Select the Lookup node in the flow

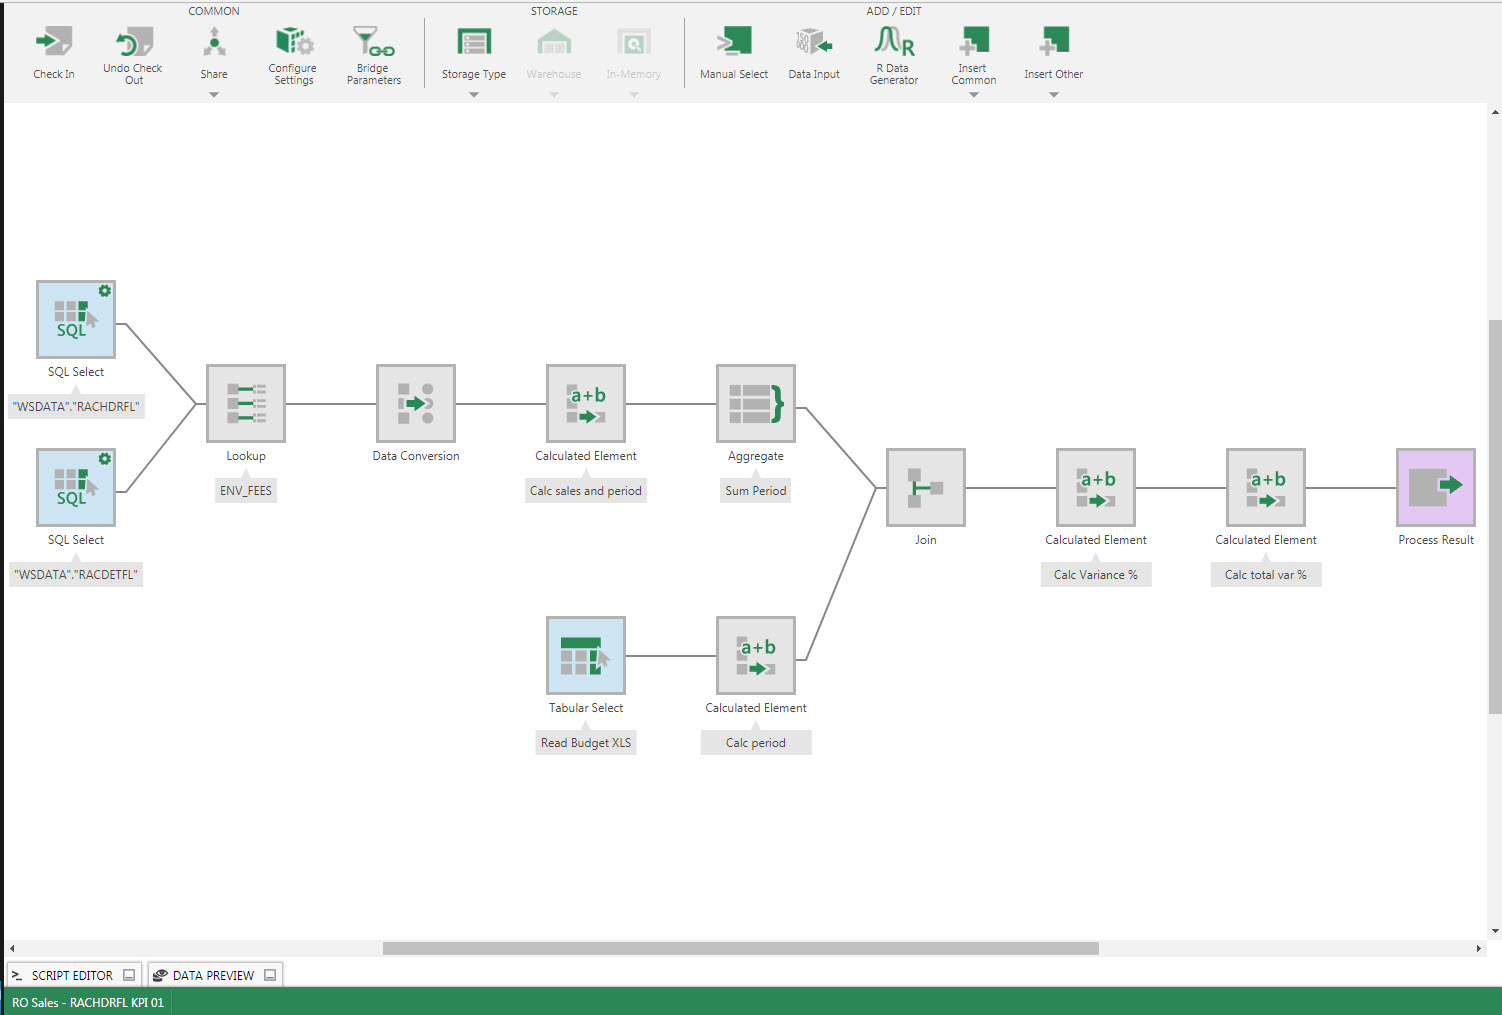(246, 403)
